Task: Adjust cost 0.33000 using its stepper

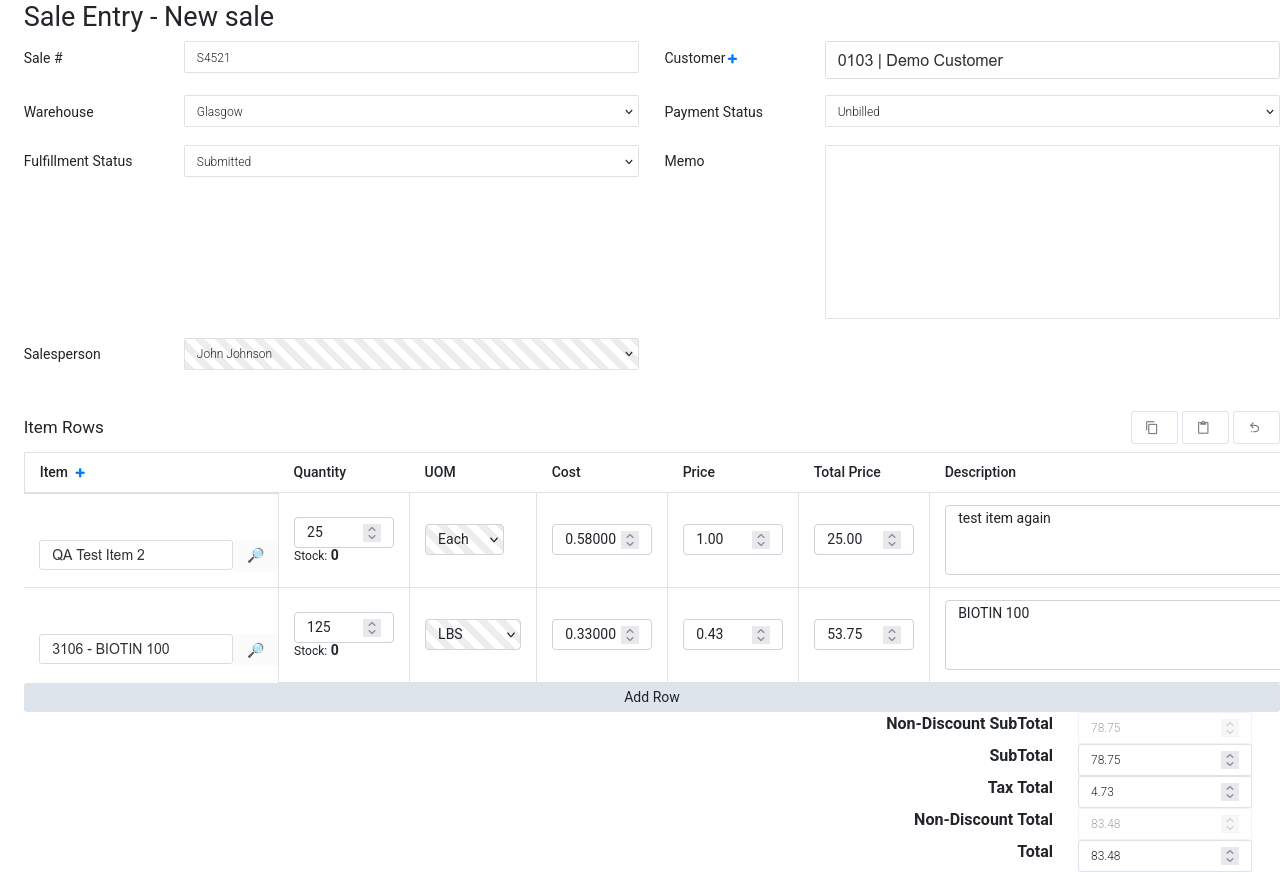Action: tap(630, 635)
